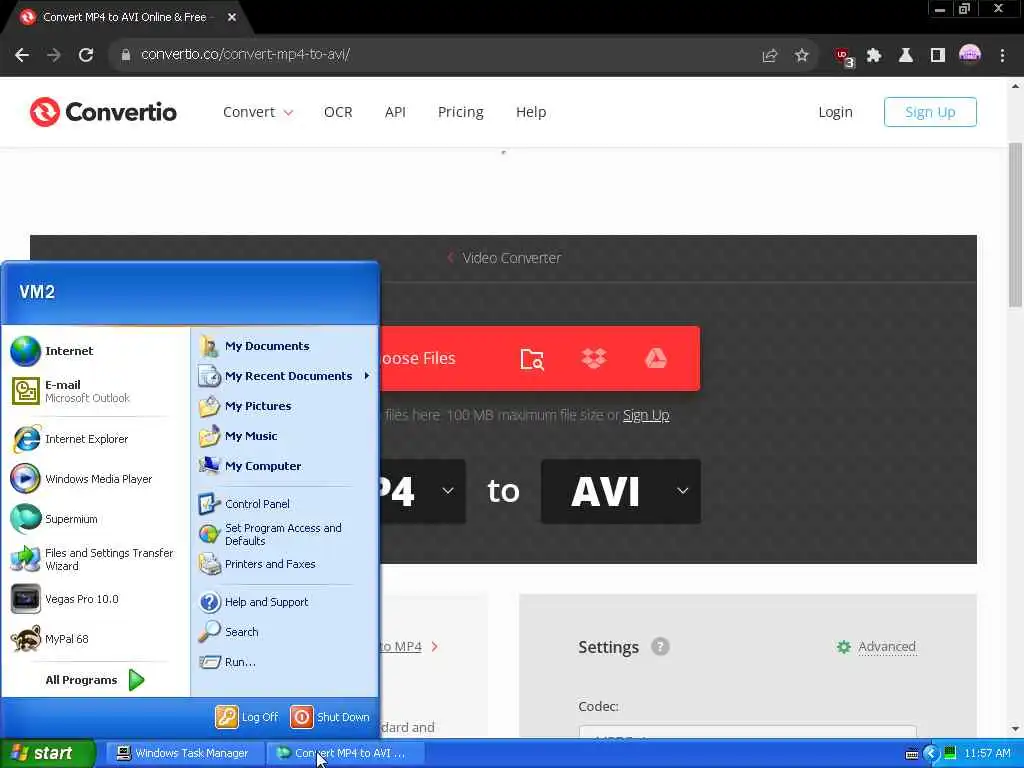Click the Login link
The image size is (1024, 768).
[835, 112]
